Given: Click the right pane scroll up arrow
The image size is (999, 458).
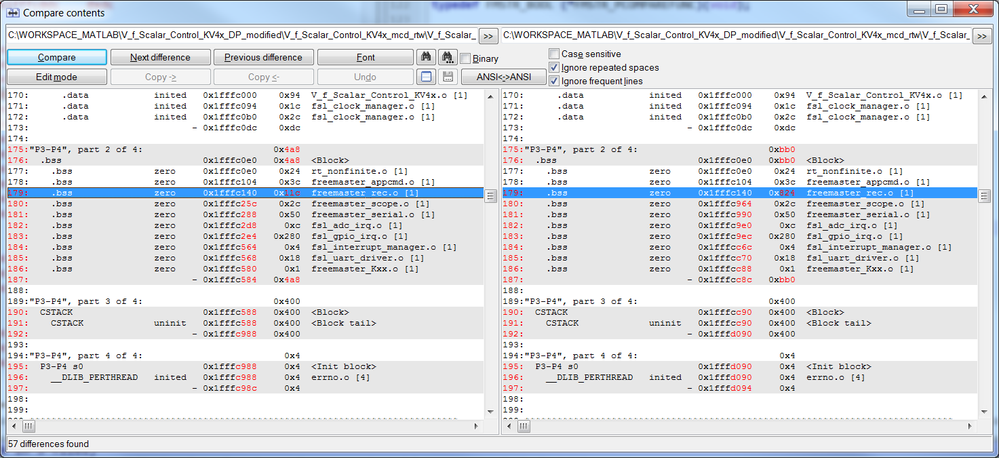Looking at the screenshot, I should click(x=985, y=96).
